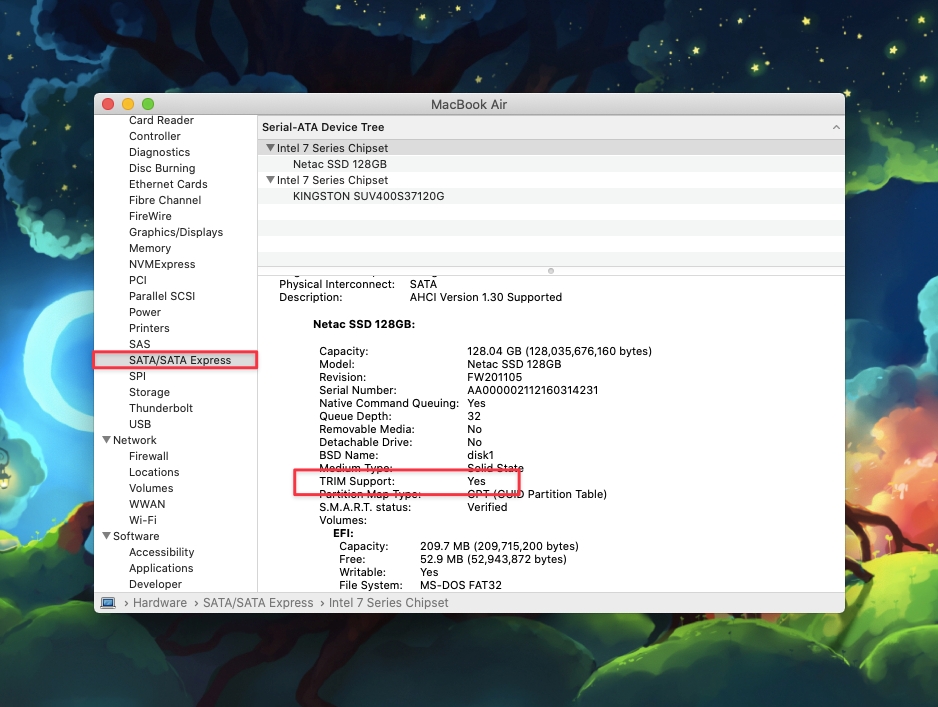Viewport: 938px width, 707px height.
Task: Select the KINGSTON SUV400S37120G drive
Action: (368, 196)
